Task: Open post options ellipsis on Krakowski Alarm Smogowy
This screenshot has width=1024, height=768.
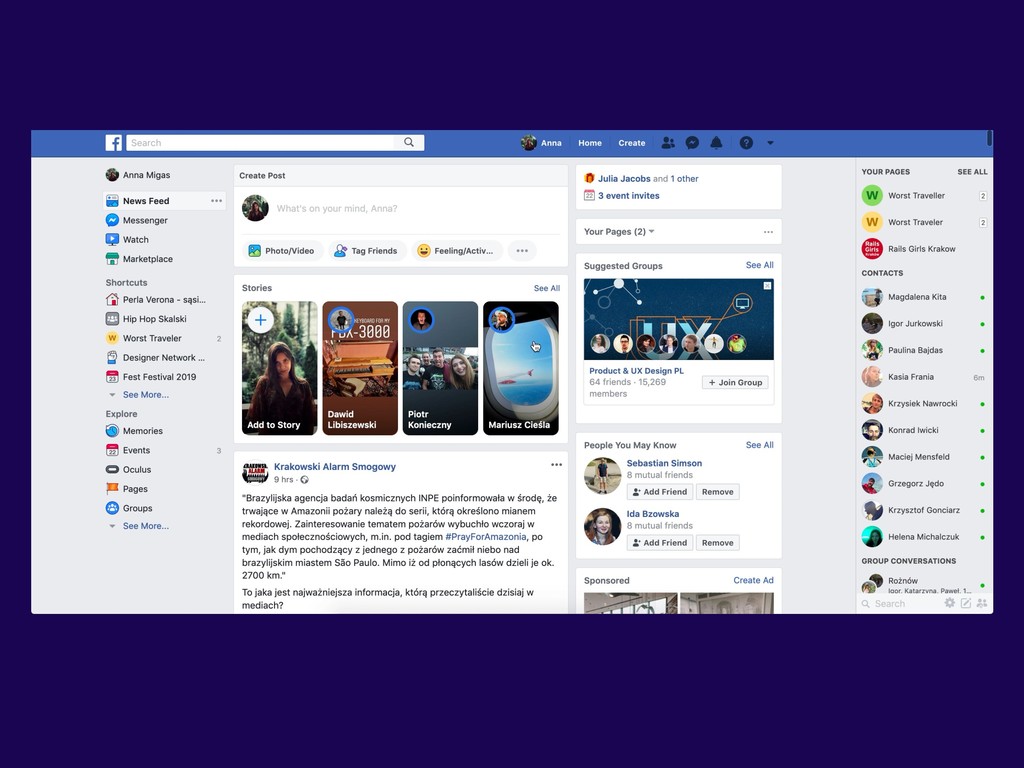Action: pyautogui.click(x=556, y=465)
